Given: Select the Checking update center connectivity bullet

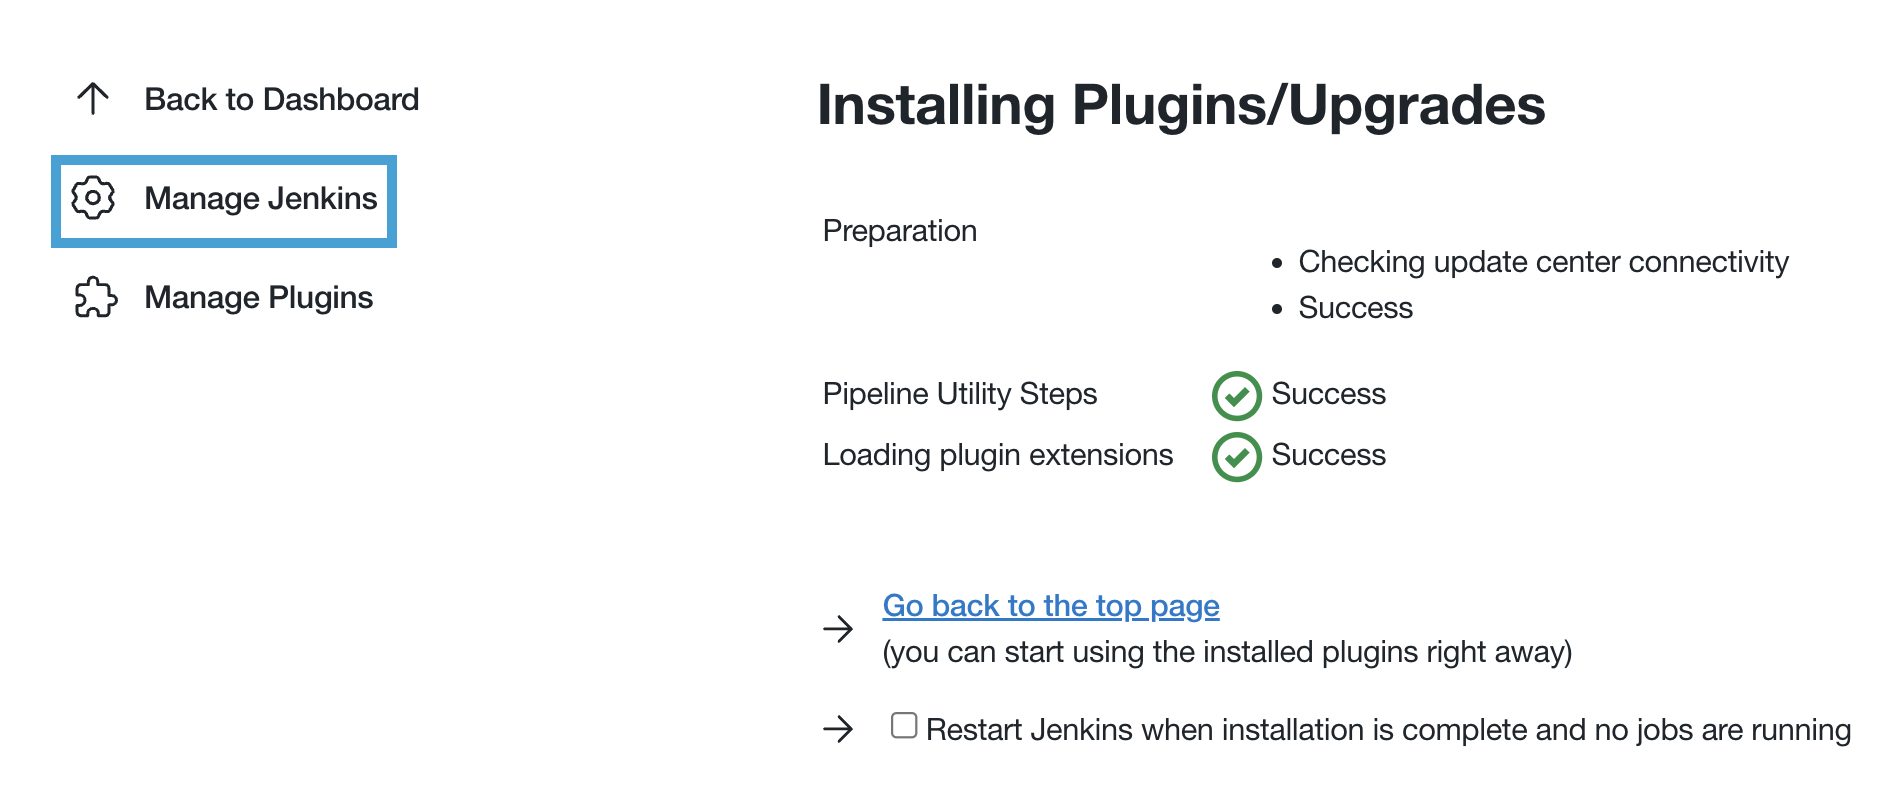Looking at the screenshot, I should (x=1543, y=262).
